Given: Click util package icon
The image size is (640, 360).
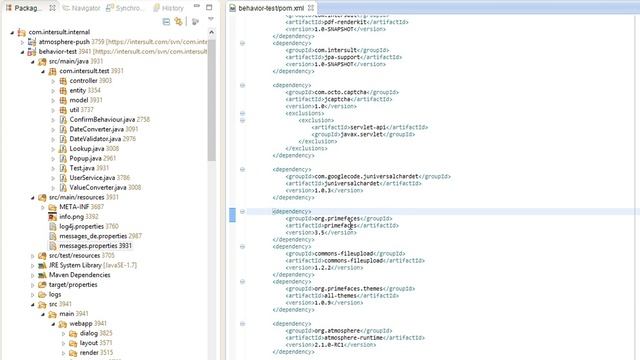Looking at the screenshot, I should click(x=63, y=110).
